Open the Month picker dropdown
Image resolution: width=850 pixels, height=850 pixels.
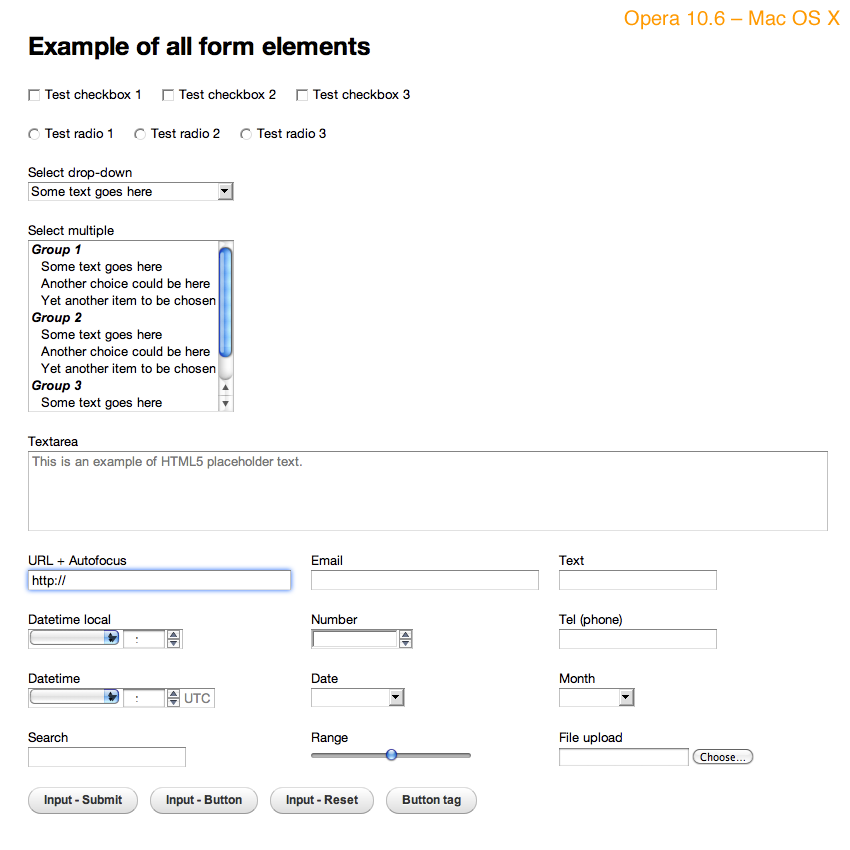coord(625,697)
